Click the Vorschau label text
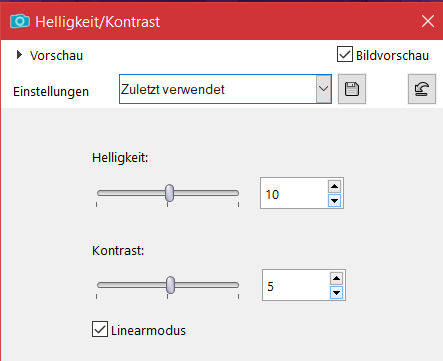 56,56
